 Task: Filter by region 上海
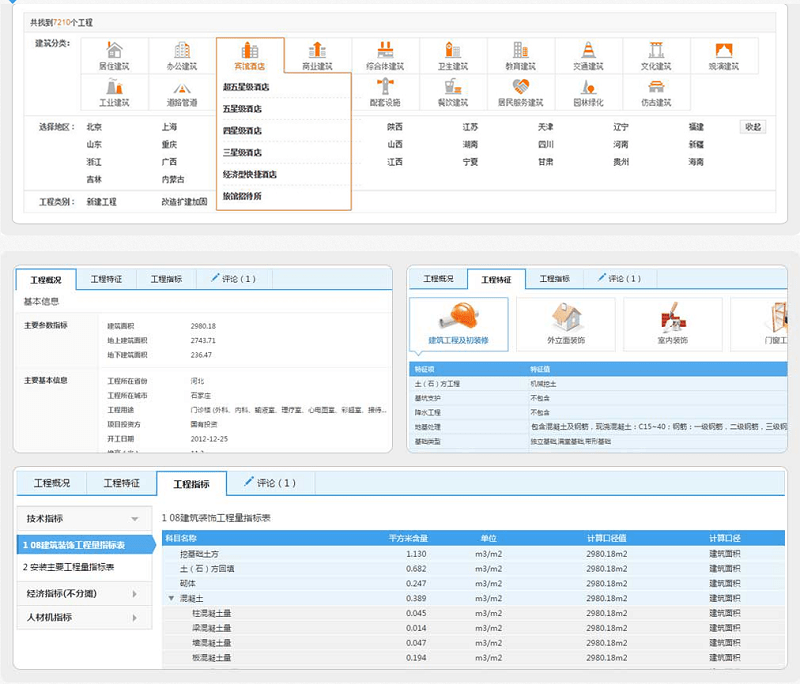pyautogui.click(x=169, y=127)
